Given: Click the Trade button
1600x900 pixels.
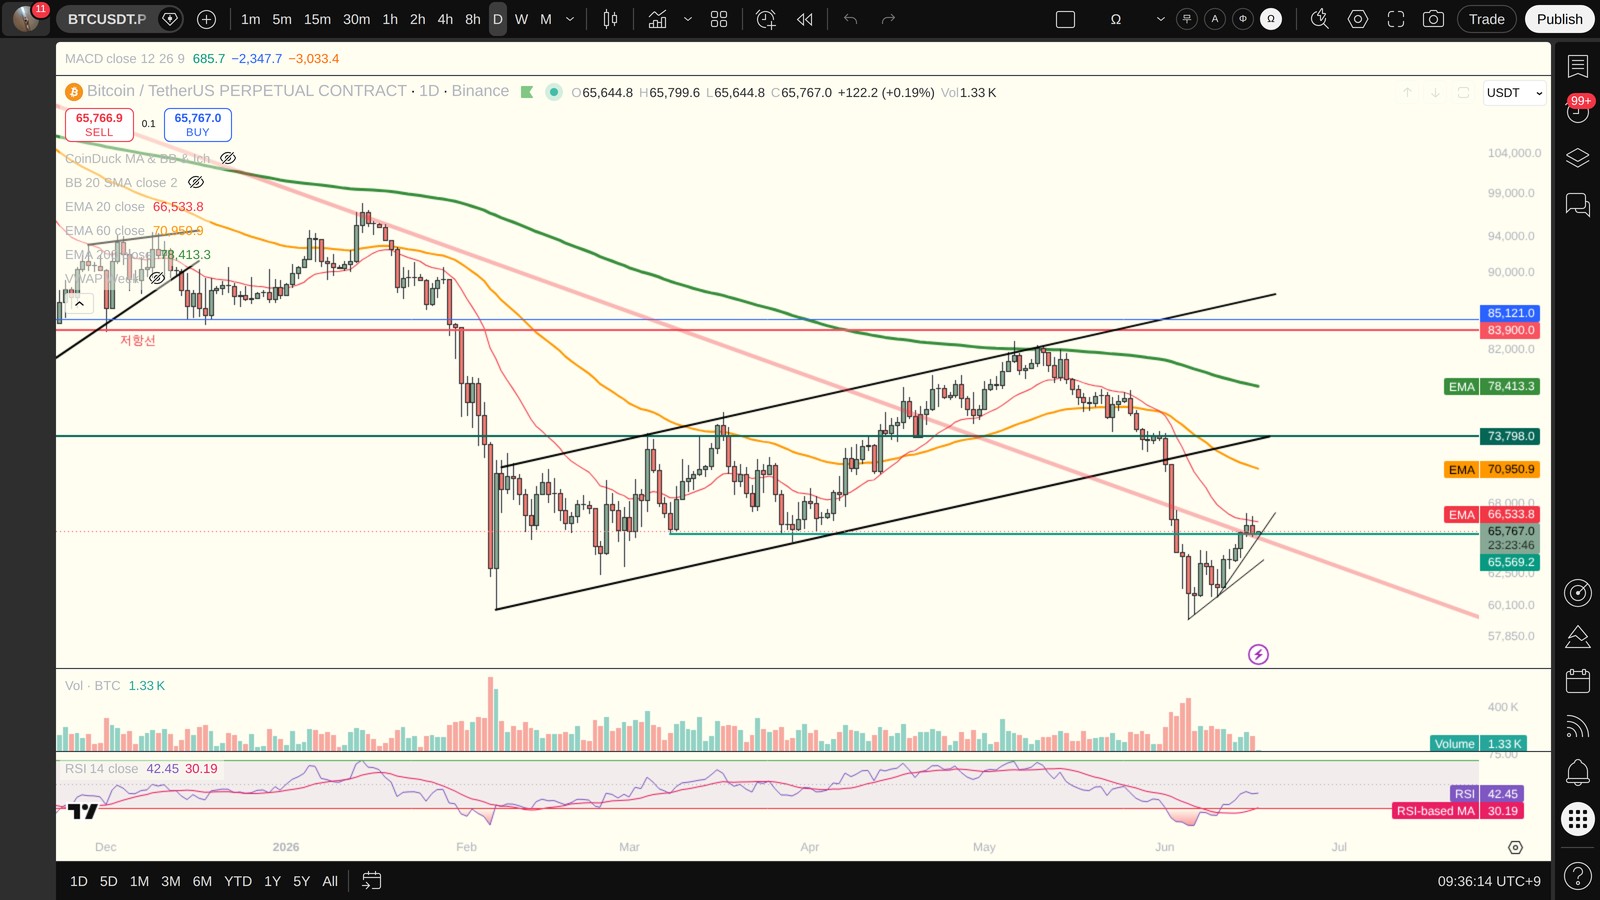Looking at the screenshot, I should tap(1486, 19).
